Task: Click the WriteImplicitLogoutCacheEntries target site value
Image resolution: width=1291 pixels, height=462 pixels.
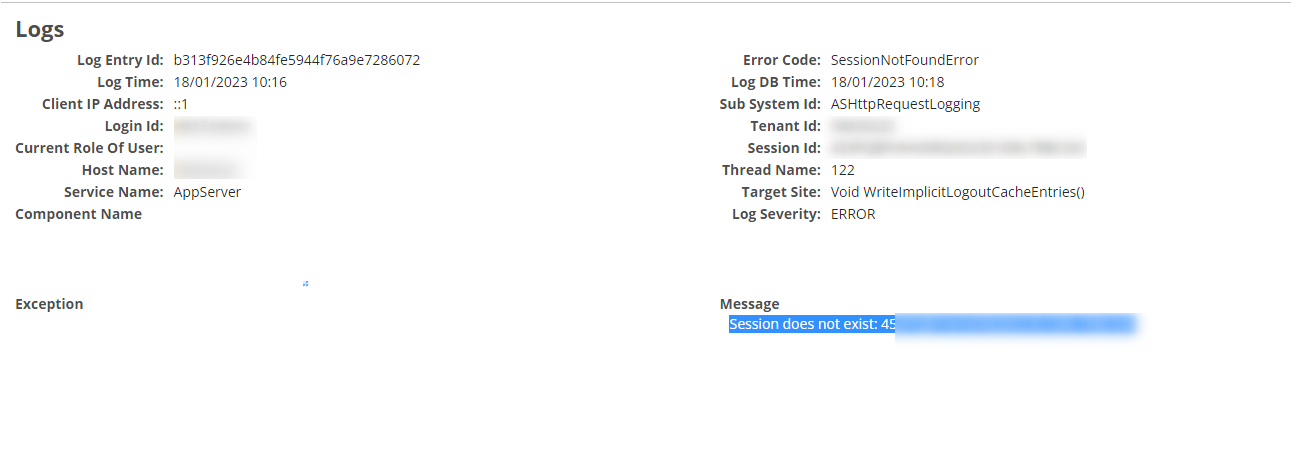Action: tap(957, 192)
